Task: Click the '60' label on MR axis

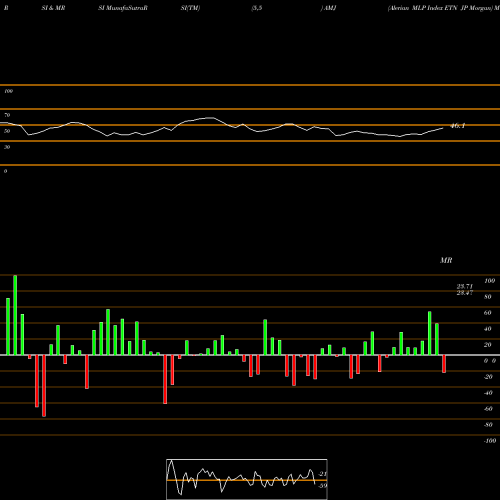Action: pos(488,313)
